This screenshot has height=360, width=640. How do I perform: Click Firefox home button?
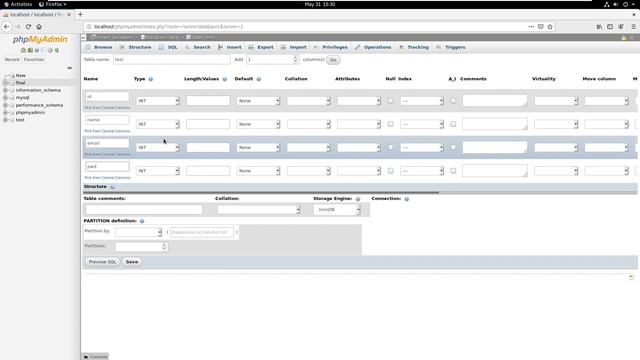coord(39,27)
